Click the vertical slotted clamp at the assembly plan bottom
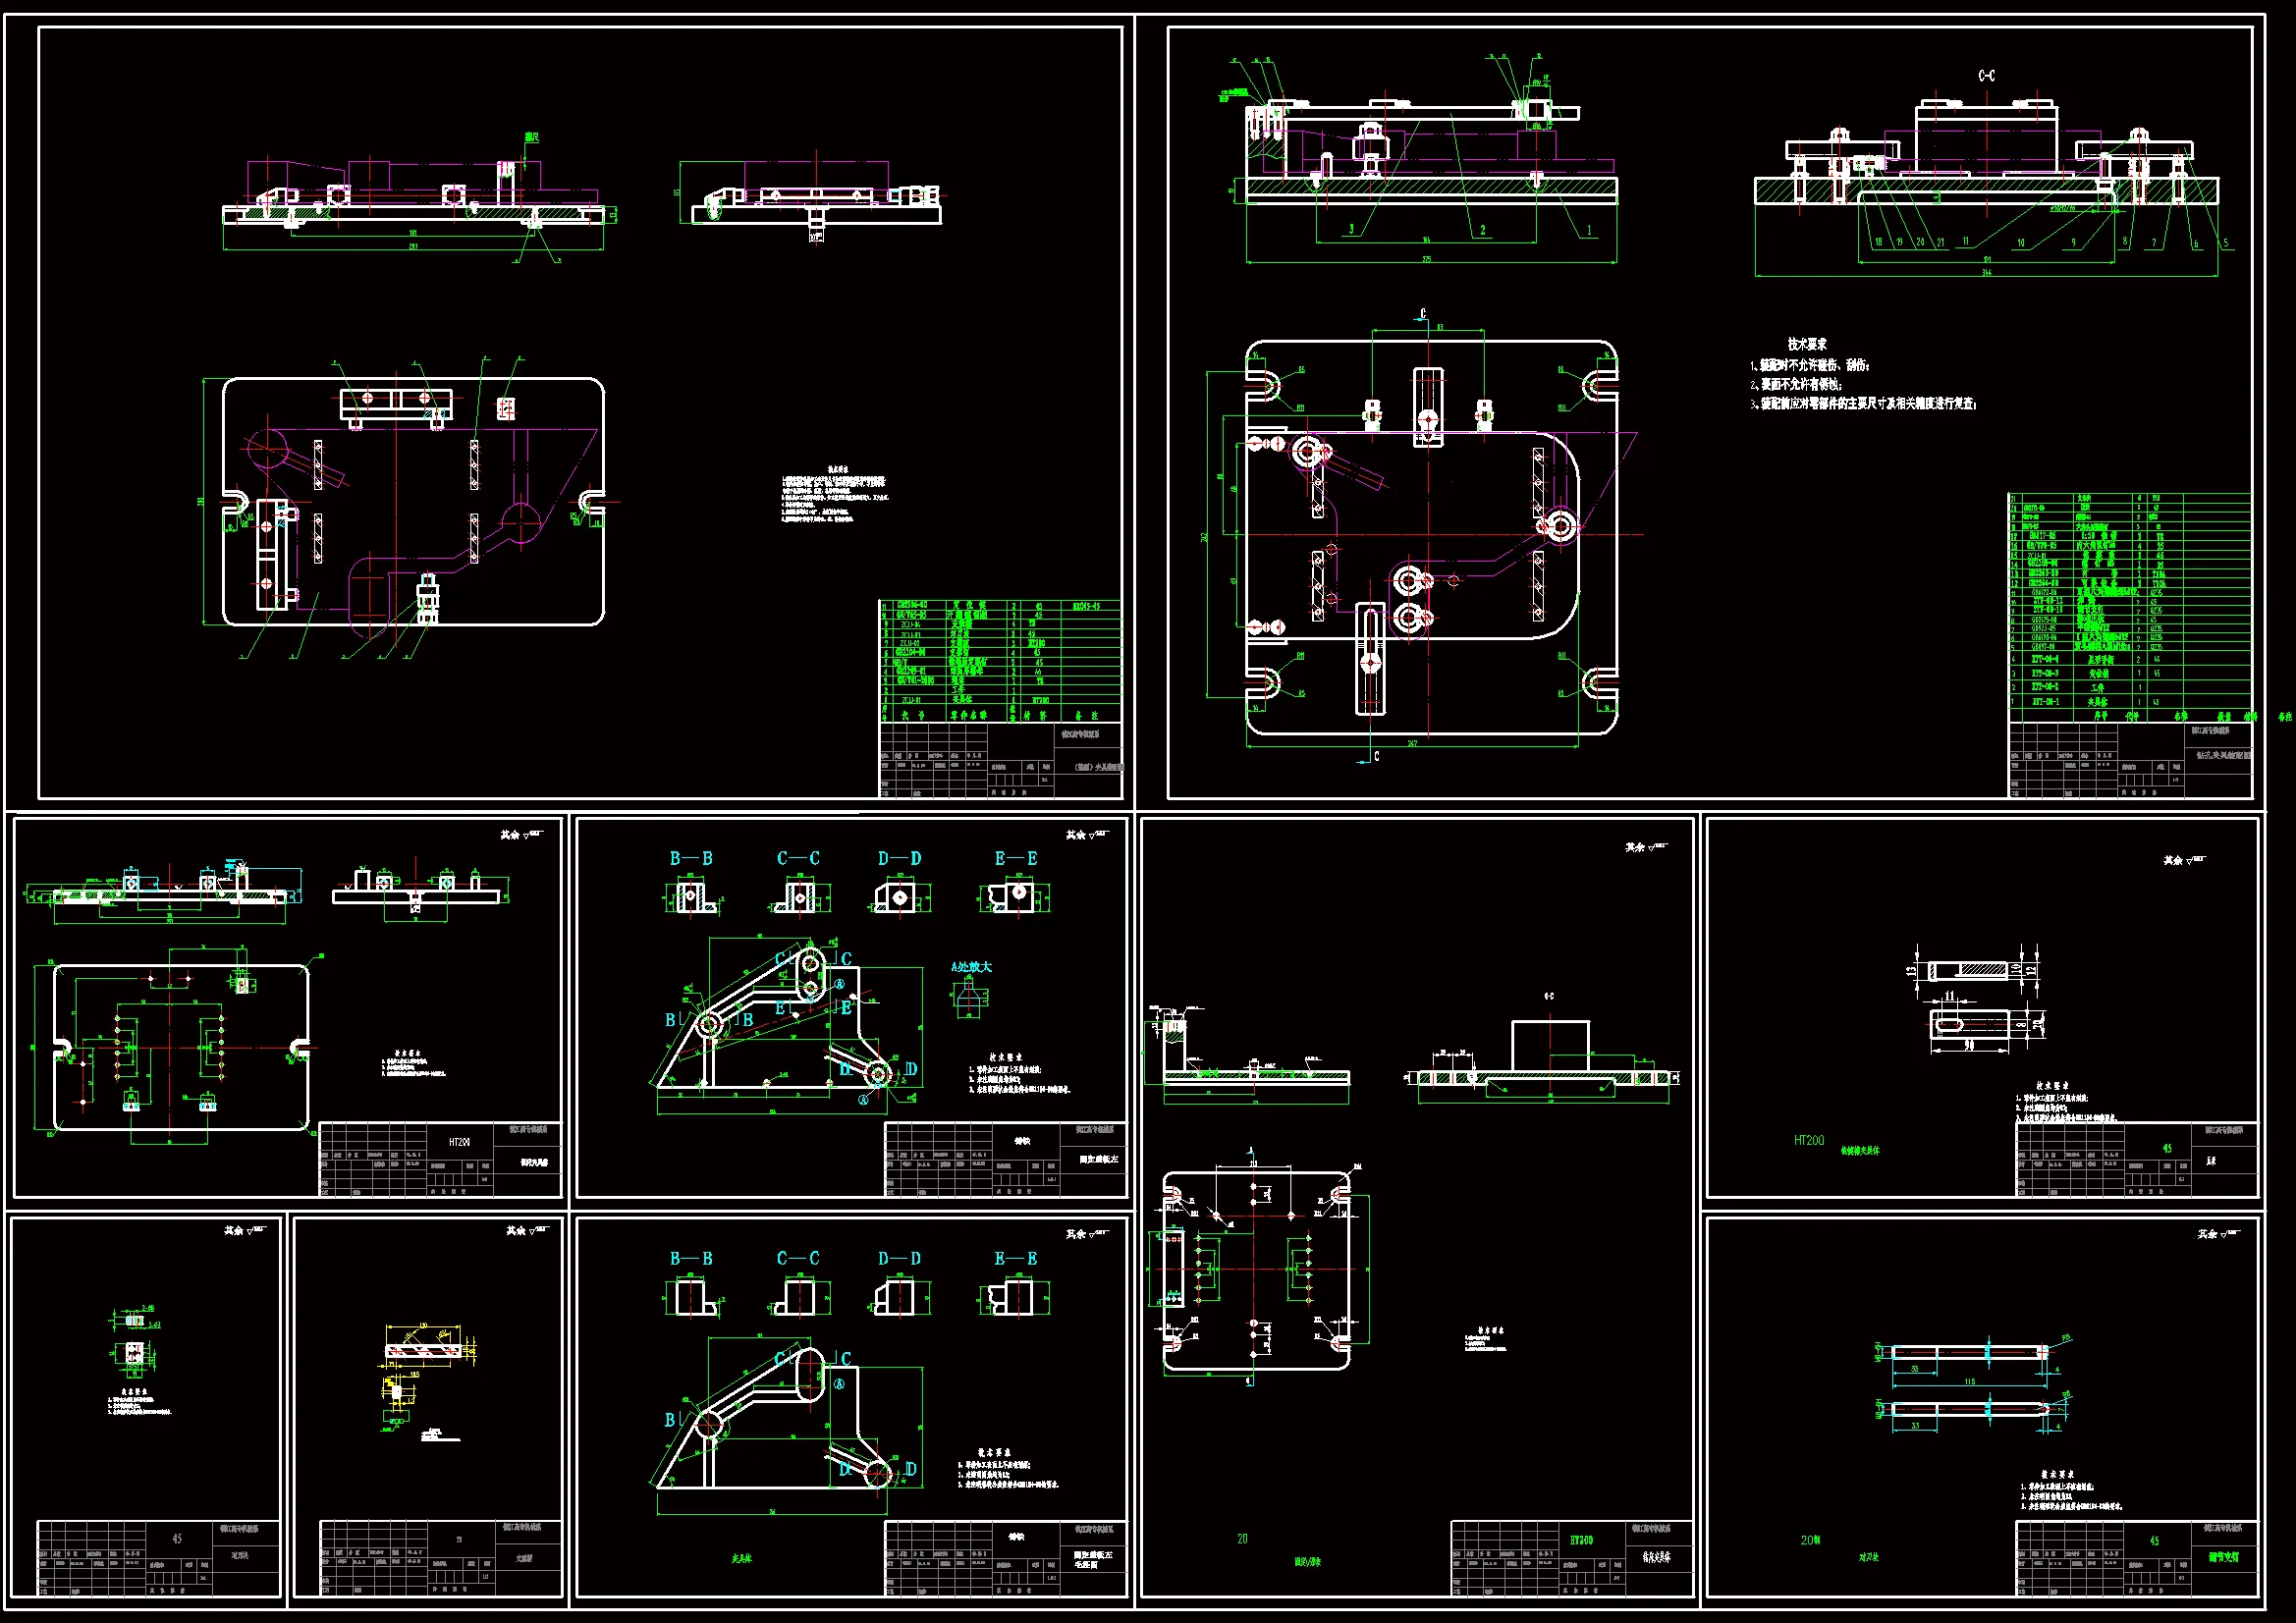Screen dimensions: 2296x1623 pyautogui.click(x=1370, y=658)
